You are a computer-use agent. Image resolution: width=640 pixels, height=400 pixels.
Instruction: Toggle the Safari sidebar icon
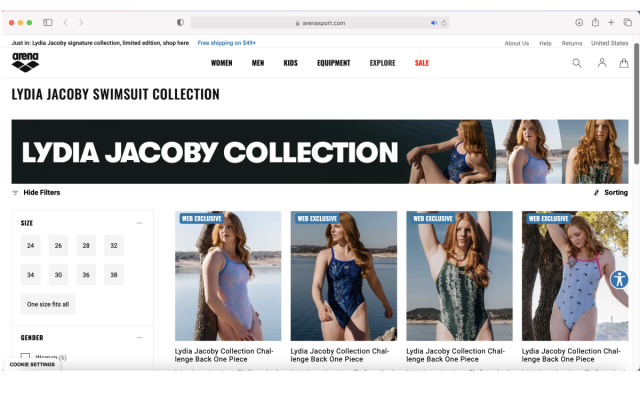(x=48, y=22)
